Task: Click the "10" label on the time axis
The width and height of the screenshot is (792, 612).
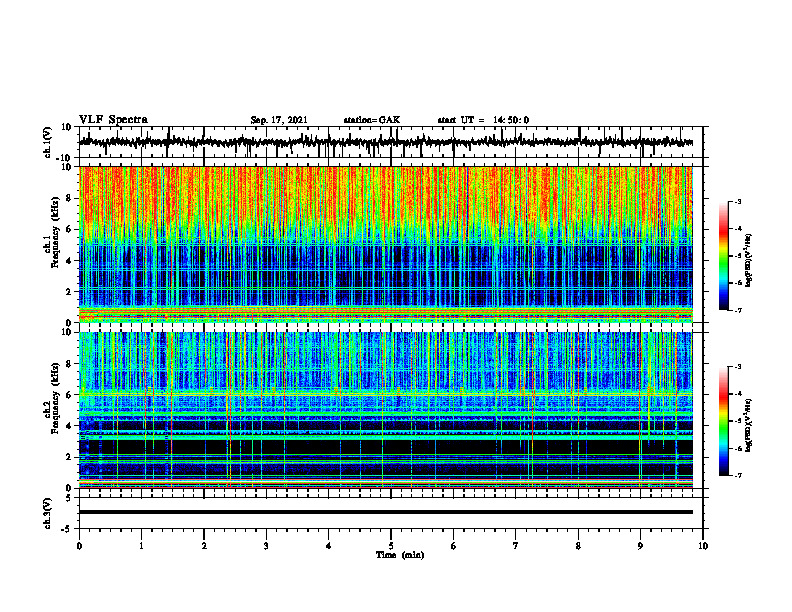Action: click(703, 546)
